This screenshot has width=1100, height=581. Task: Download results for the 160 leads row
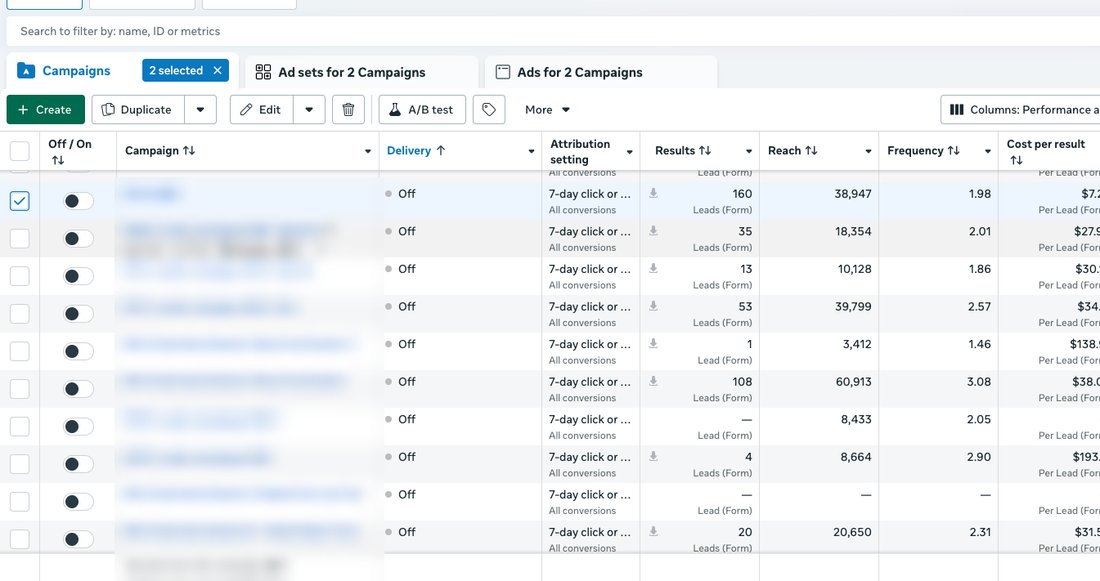point(653,193)
